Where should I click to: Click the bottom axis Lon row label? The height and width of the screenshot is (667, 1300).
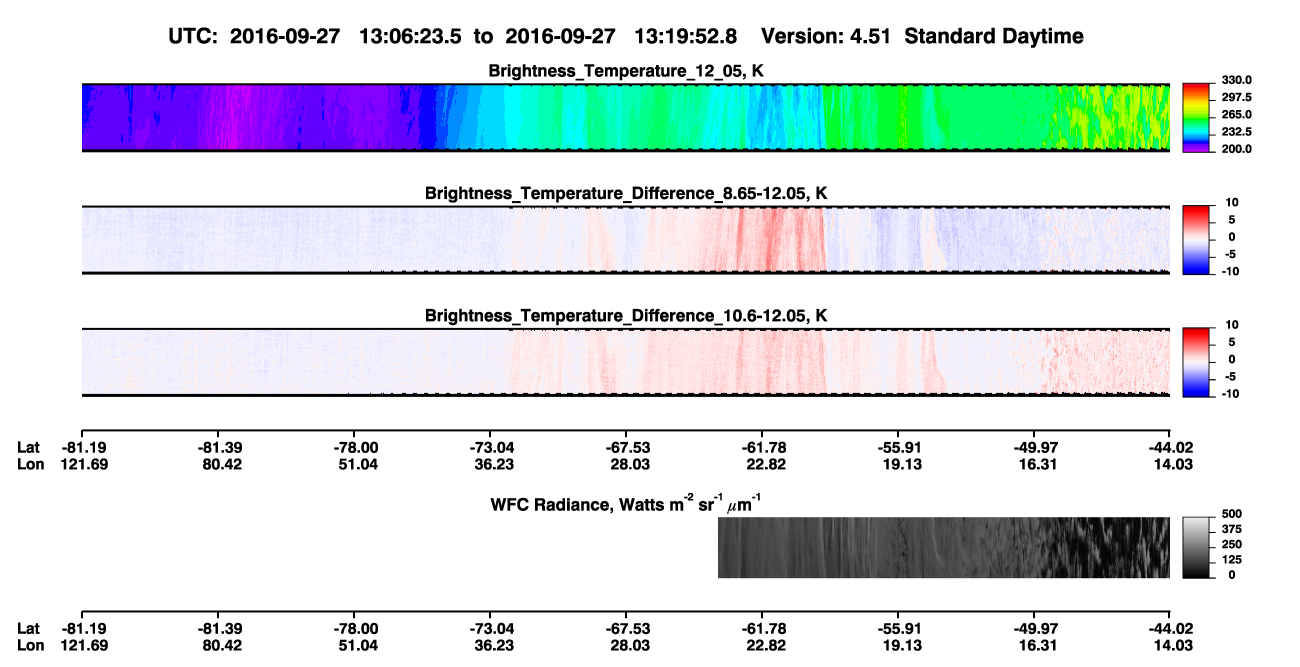pyautogui.click(x=30, y=644)
